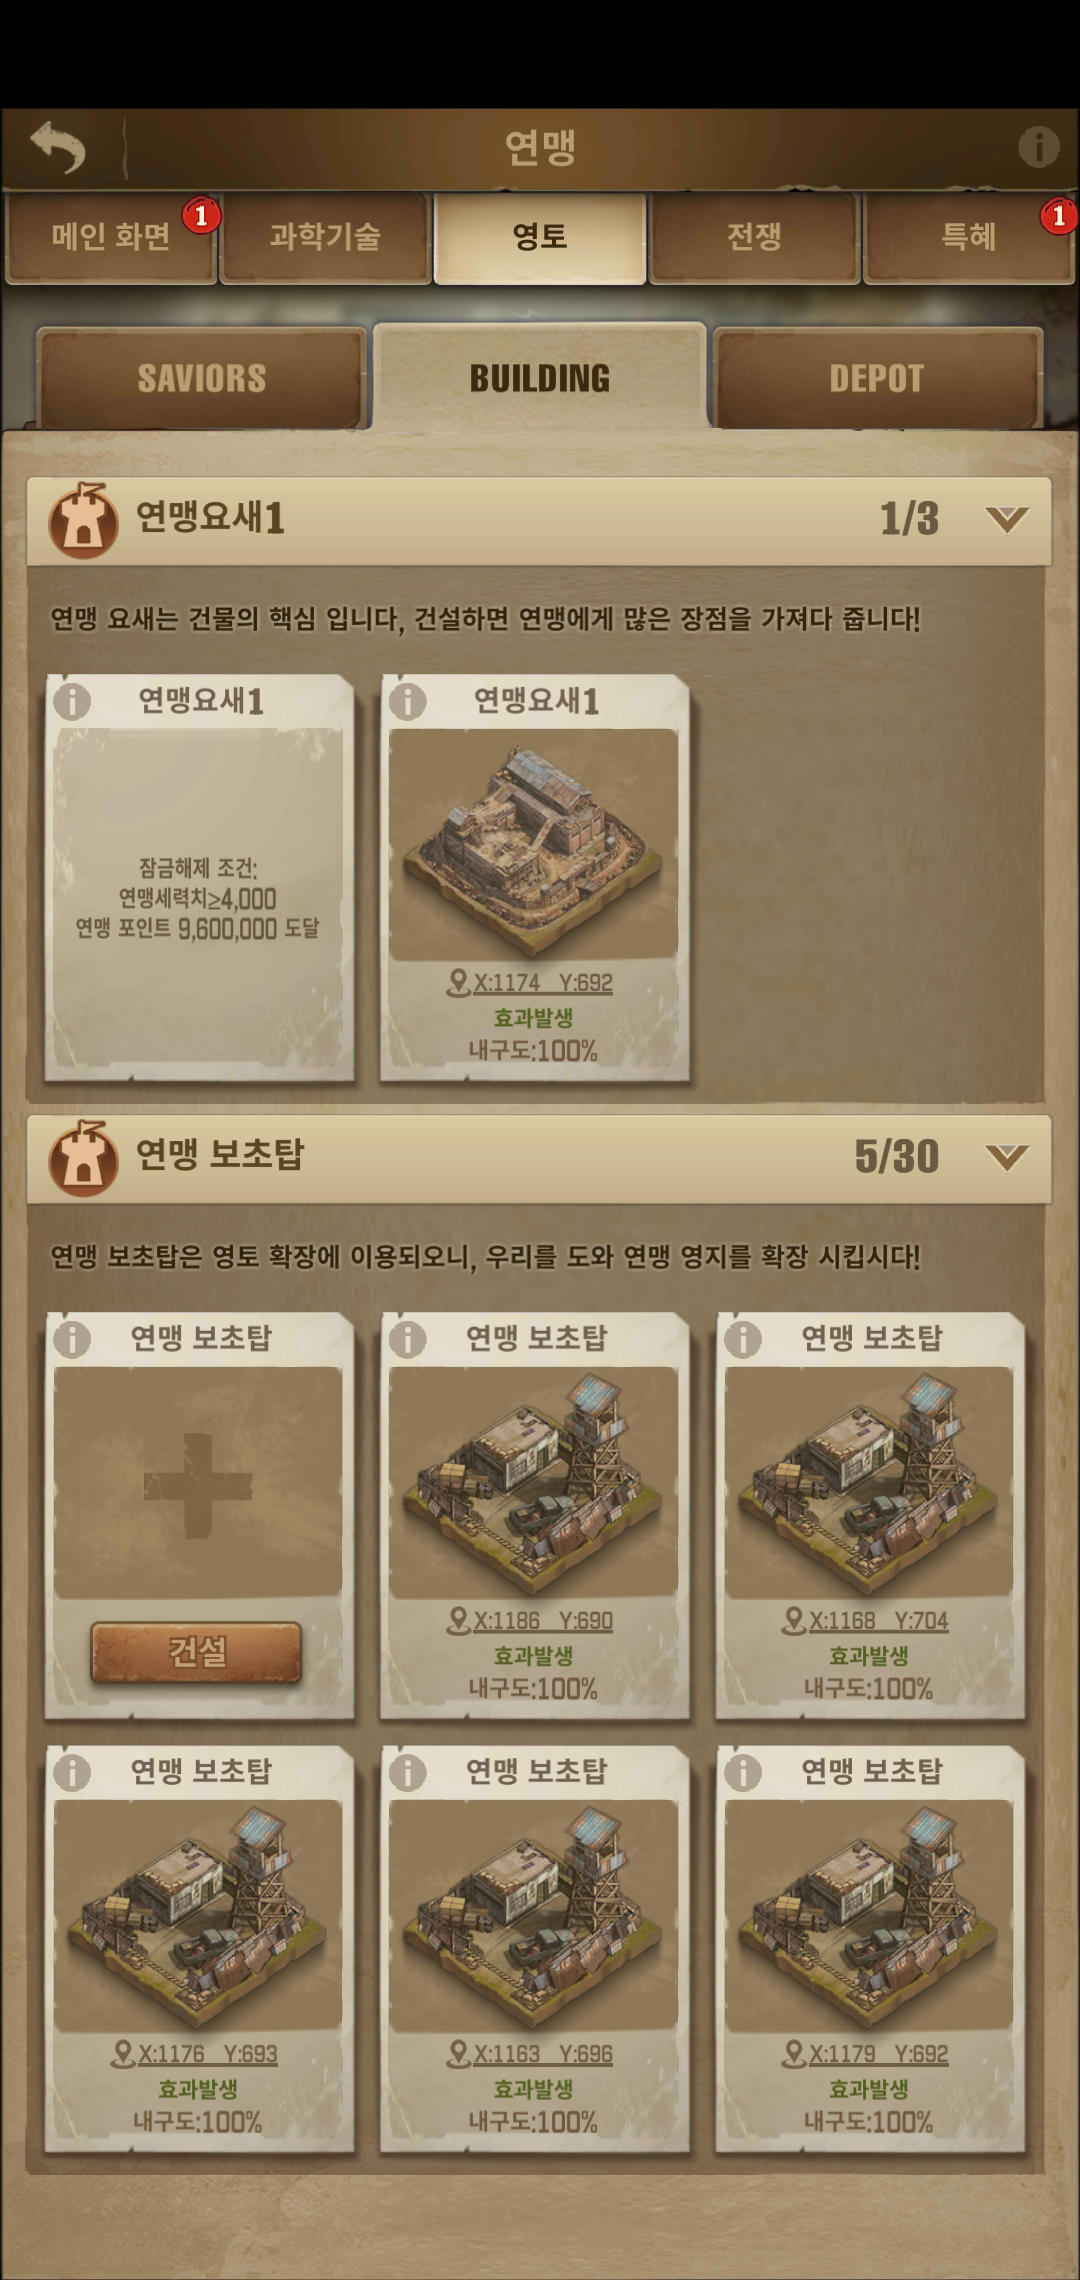The width and height of the screenshot is (1080, 2280).
Task: Tap info icon on locked 연맹요새1 card
Action: (72, 701)
